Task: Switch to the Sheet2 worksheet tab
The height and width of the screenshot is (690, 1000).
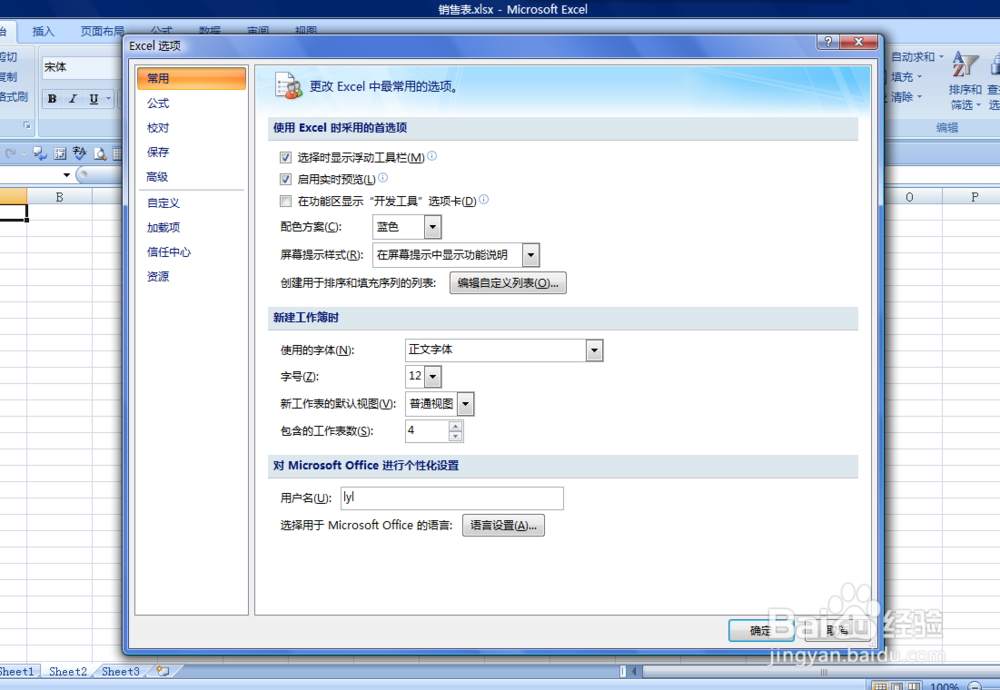Action: [68, 672]
